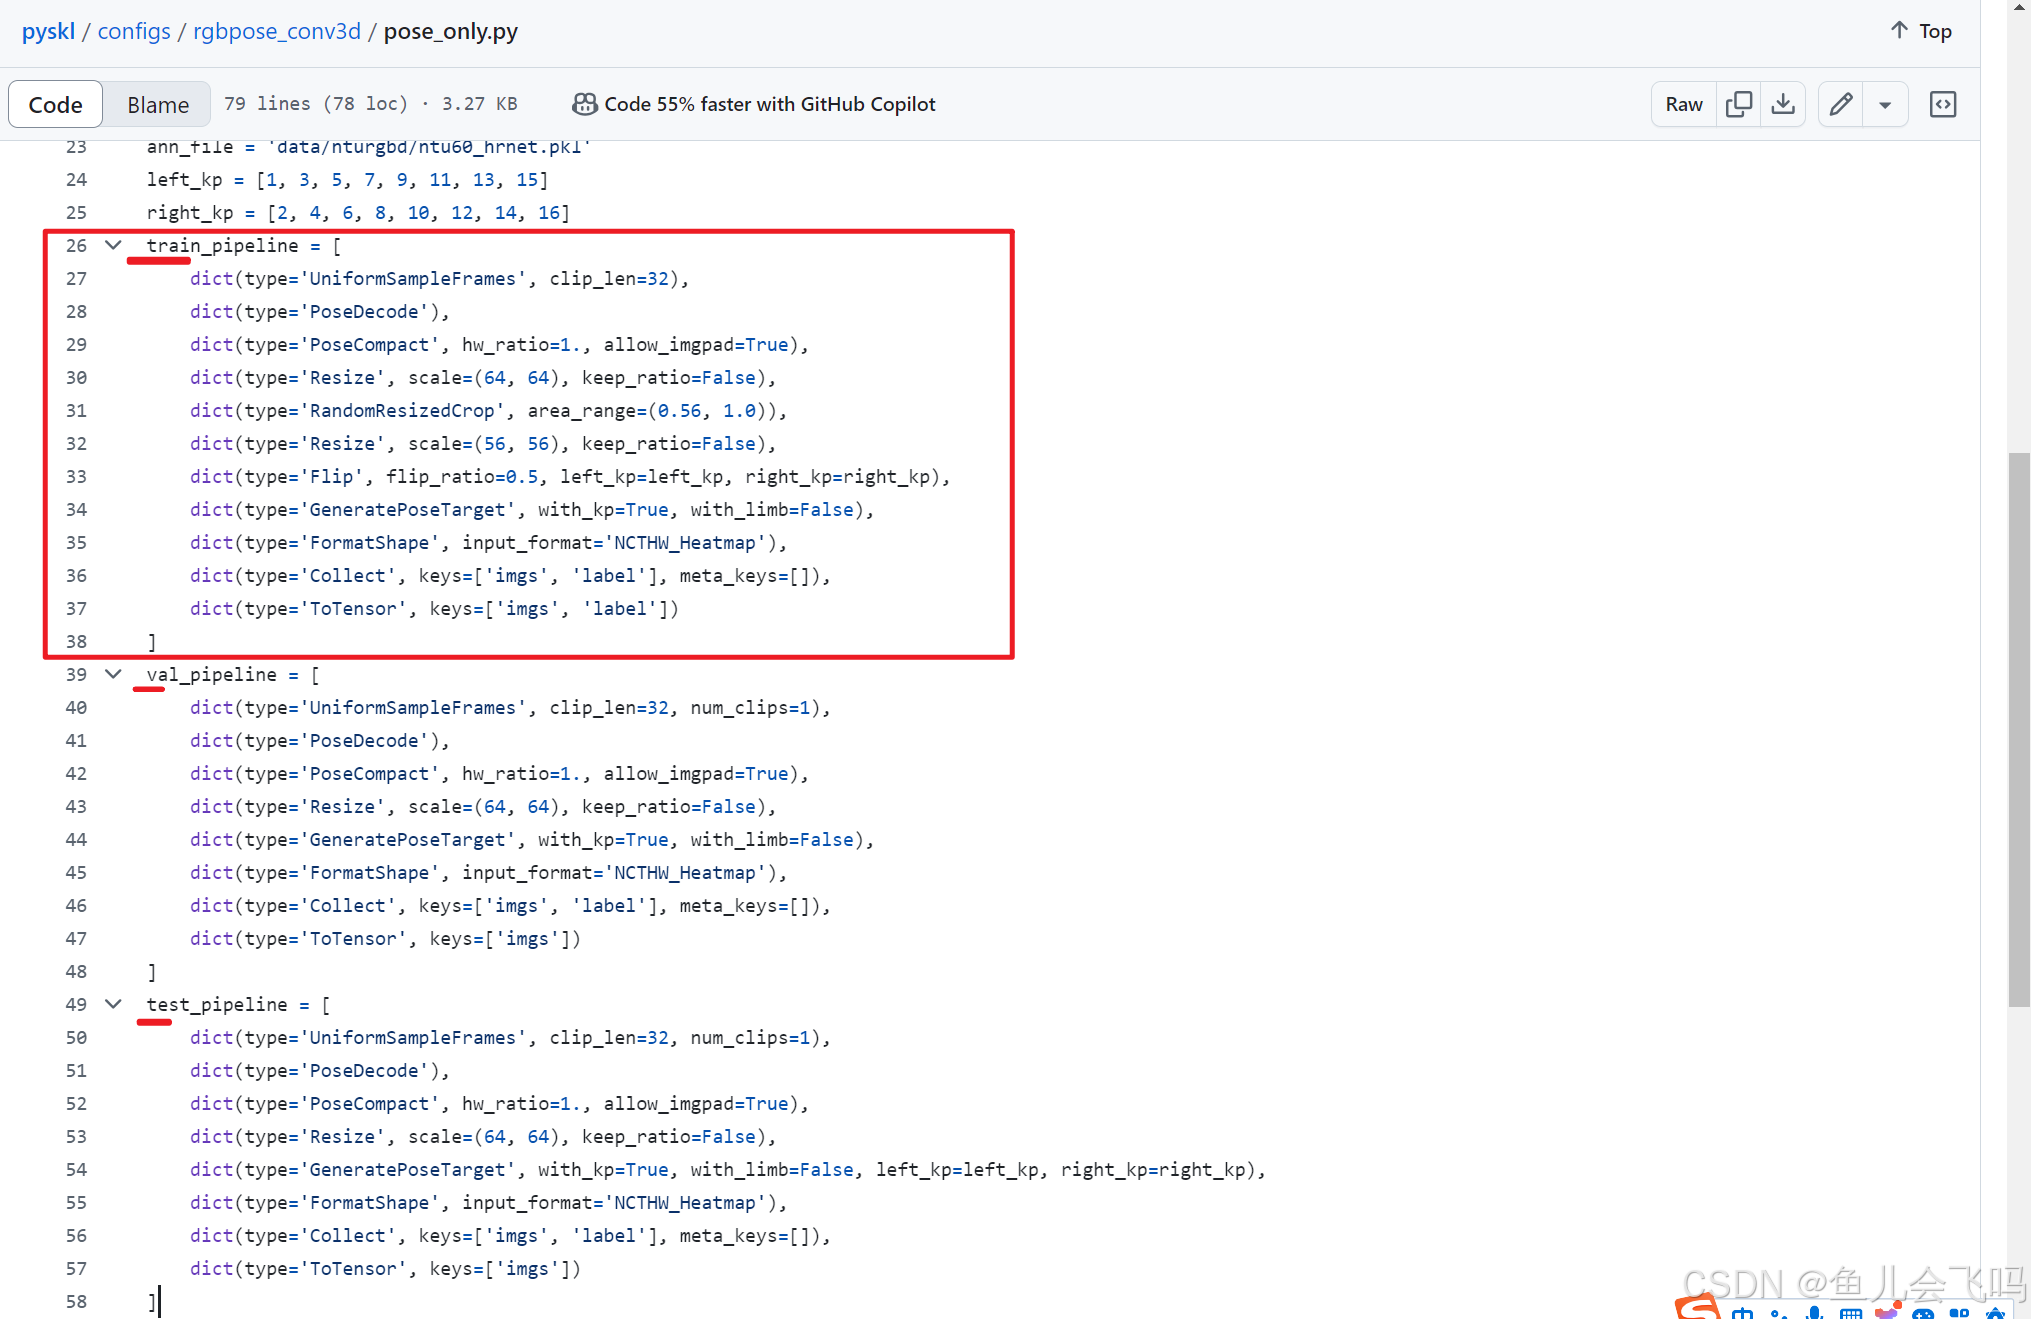
Task: Collapse the train_pipeline code block
Action: coord(112,245)
